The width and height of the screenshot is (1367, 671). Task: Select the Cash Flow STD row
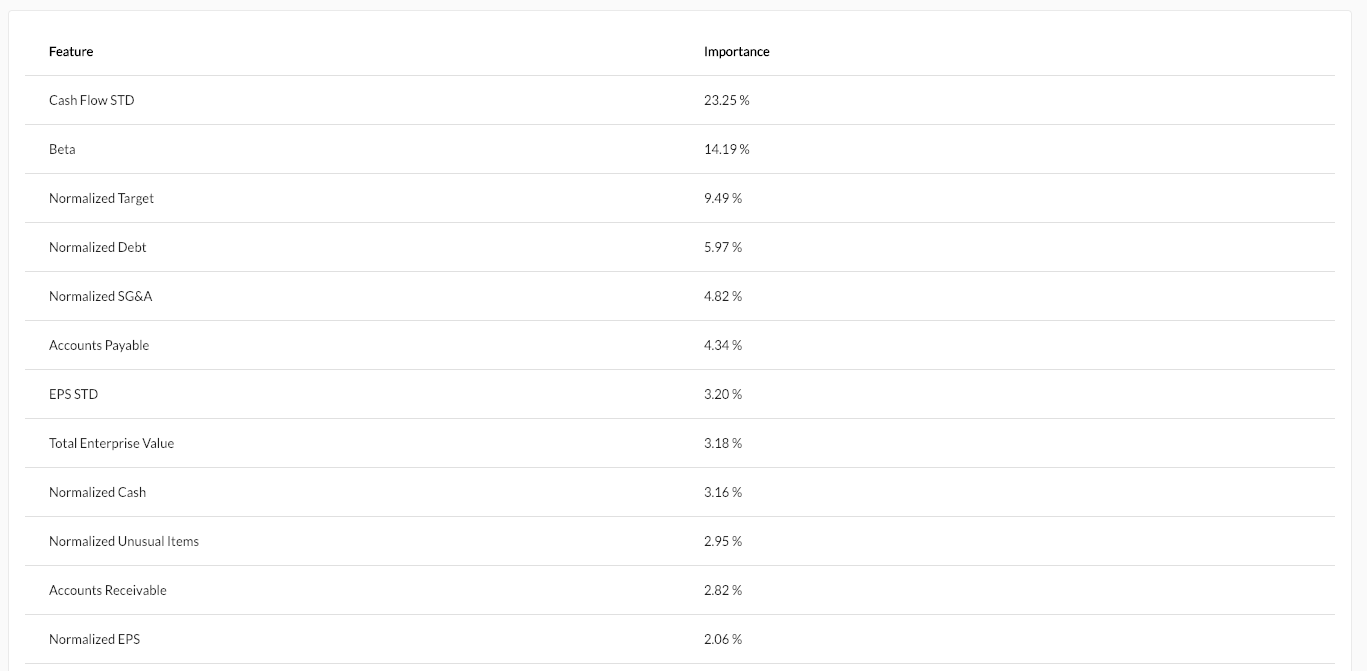click(x=680, y=100)
